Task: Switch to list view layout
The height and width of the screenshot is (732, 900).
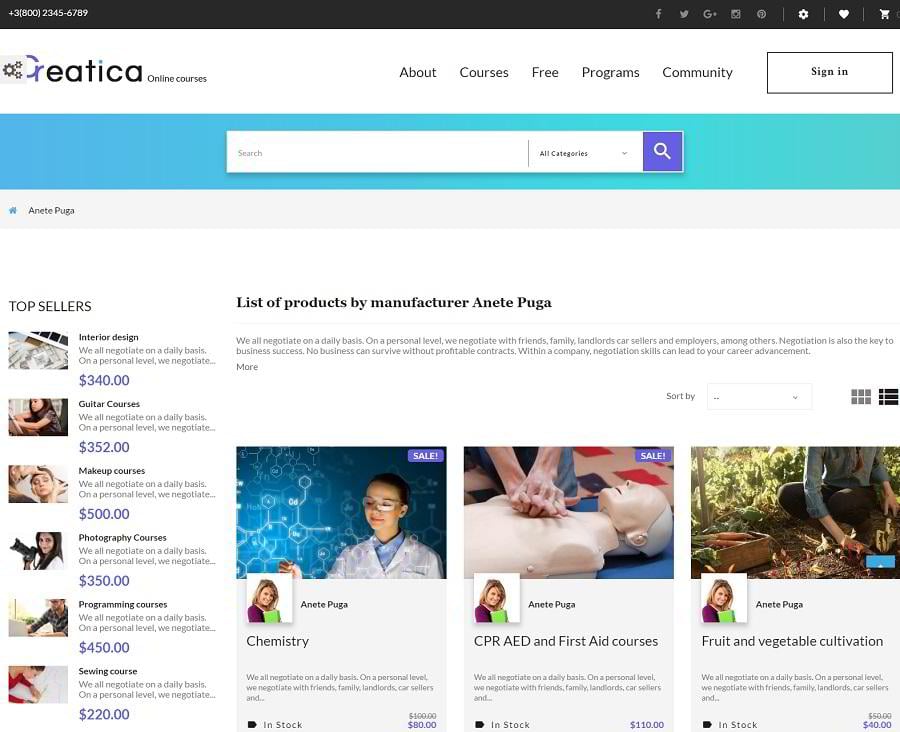Action: tap(888, 397)
